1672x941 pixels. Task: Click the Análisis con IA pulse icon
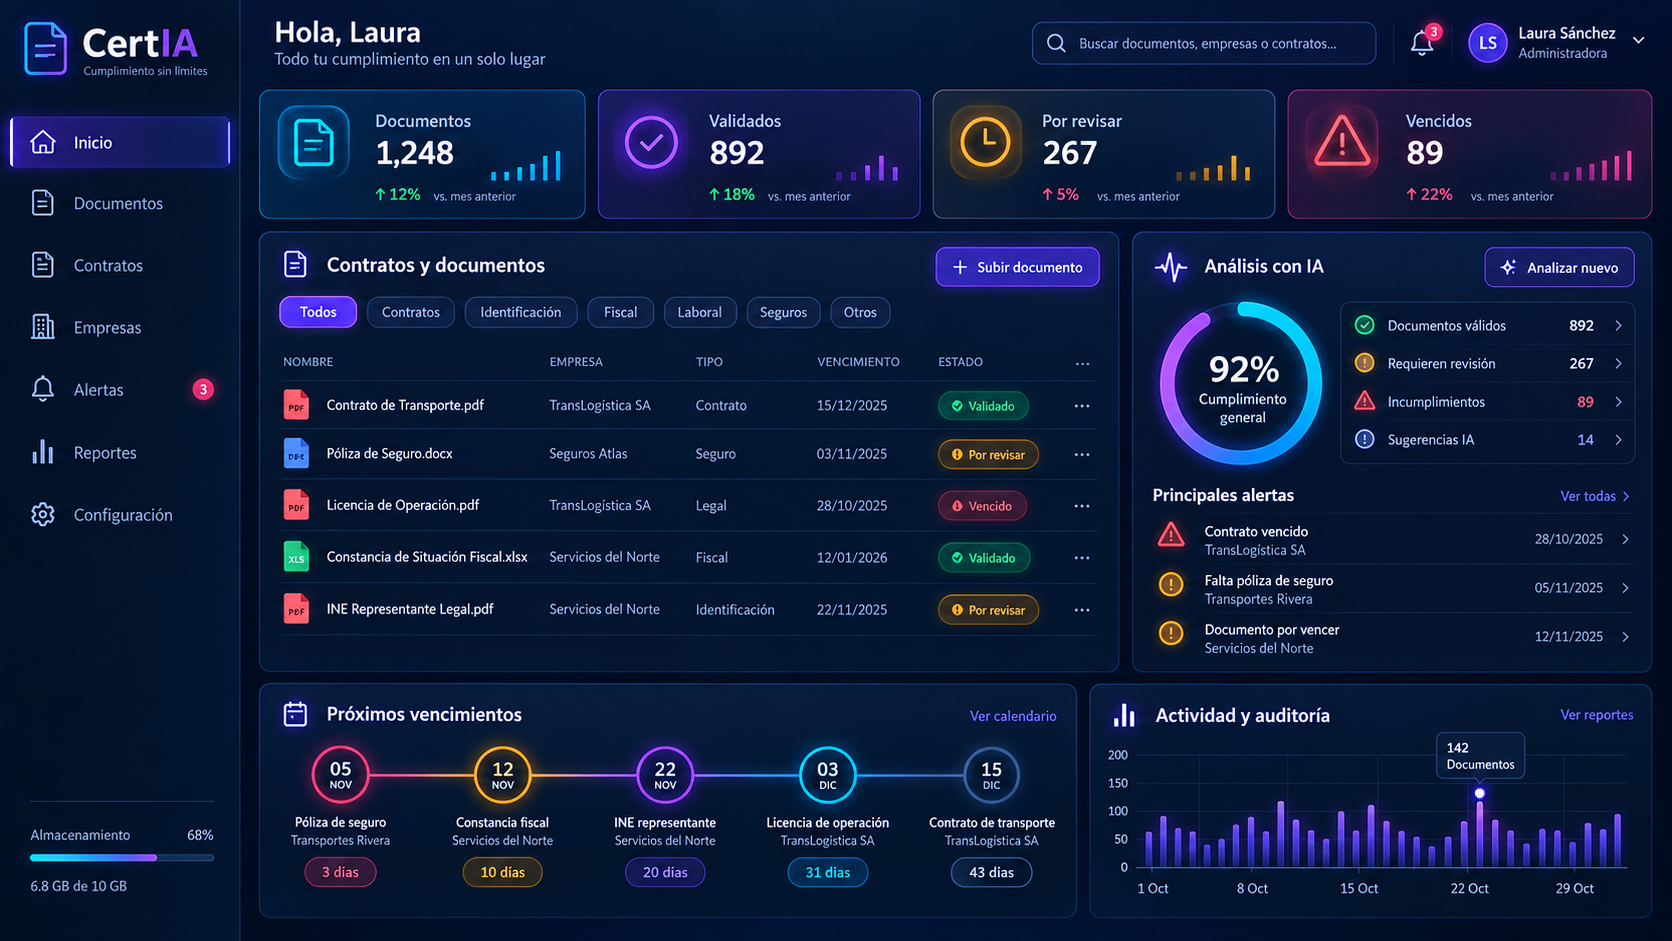[x=1170, y=267]
